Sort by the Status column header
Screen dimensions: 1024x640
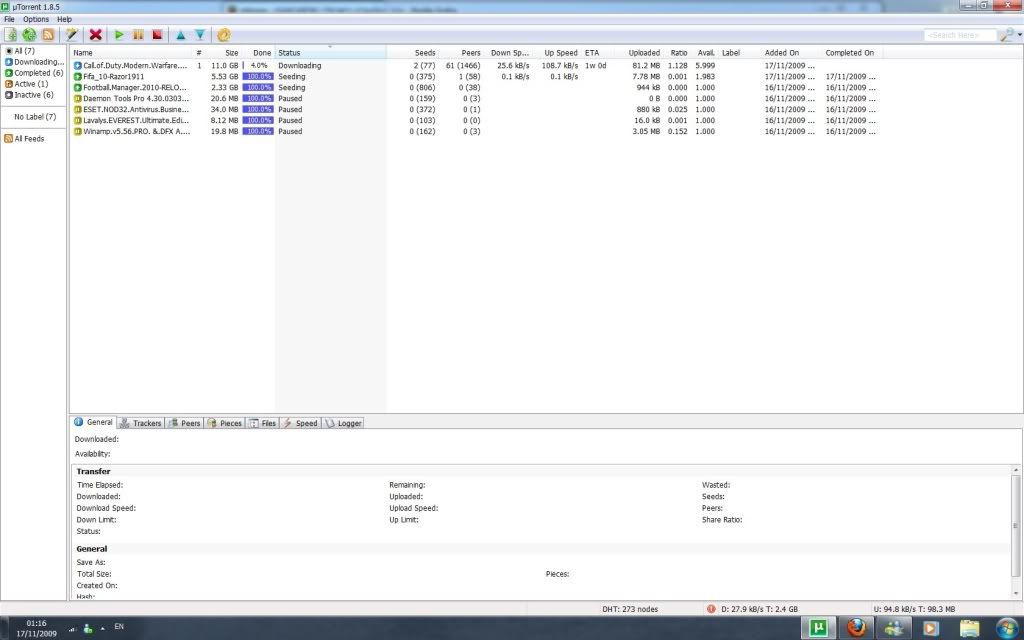tap(330, 53)
